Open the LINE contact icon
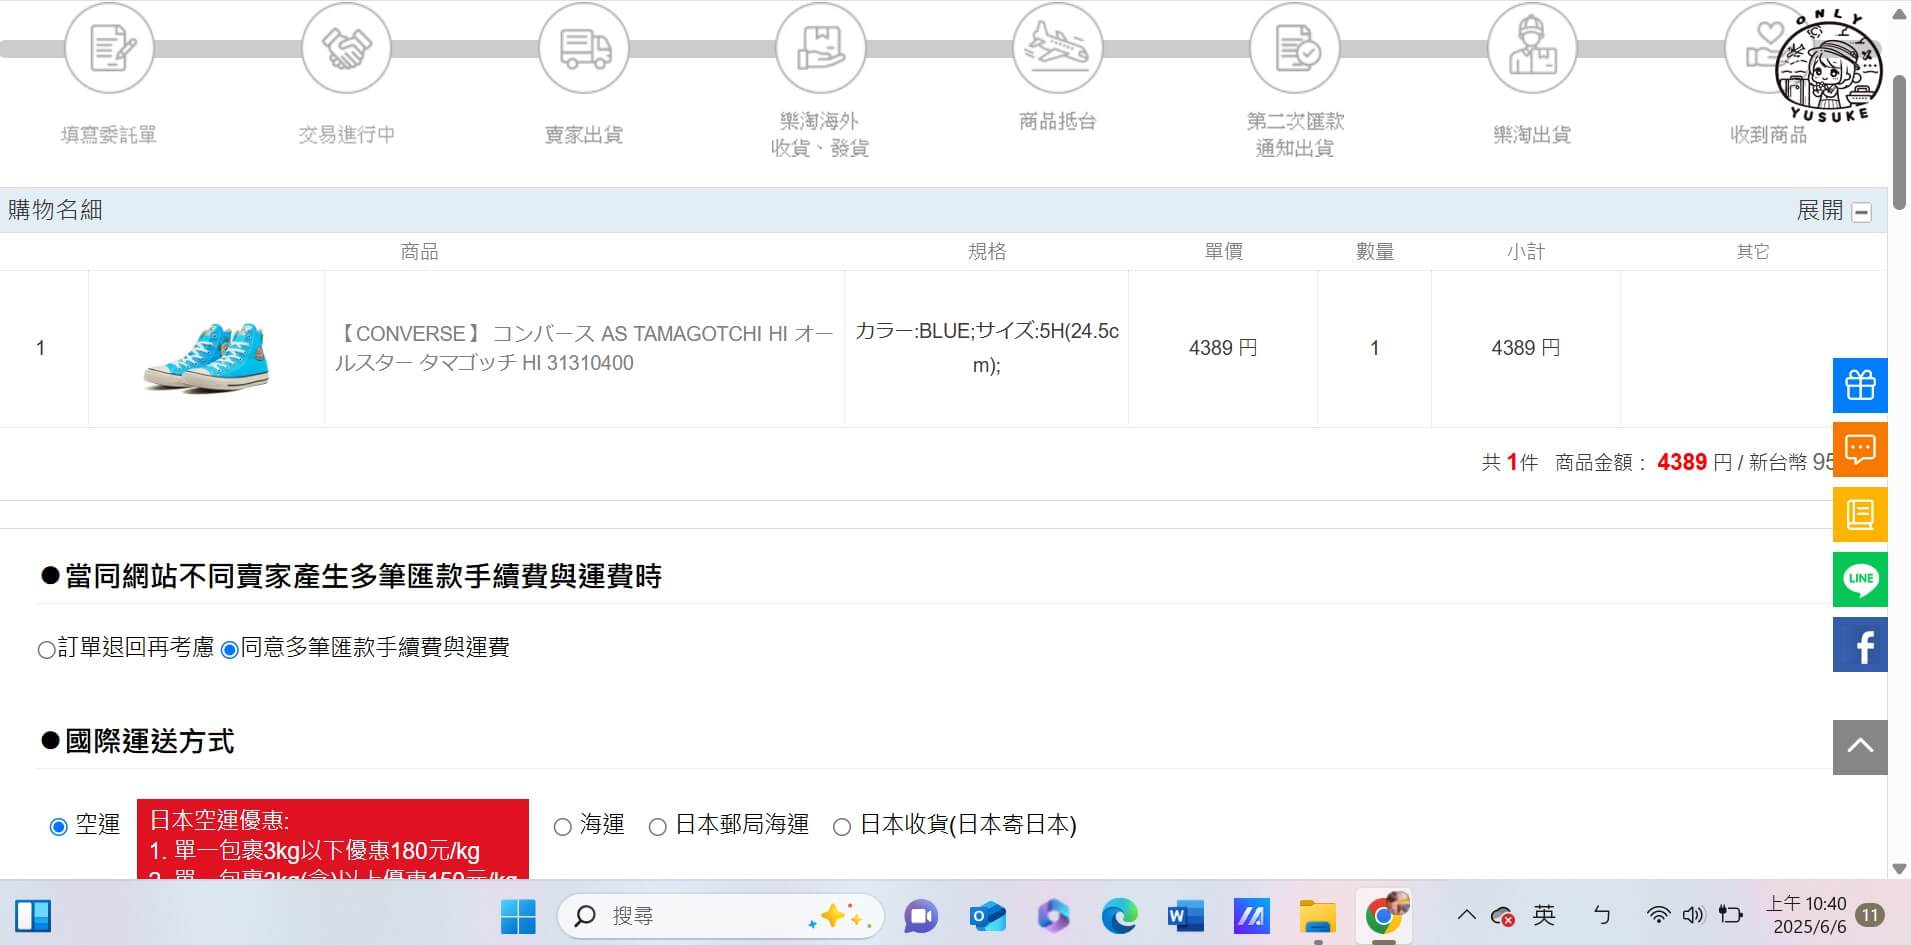 [1860, 580]
